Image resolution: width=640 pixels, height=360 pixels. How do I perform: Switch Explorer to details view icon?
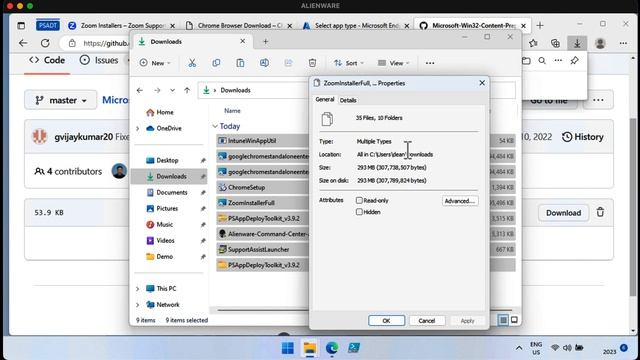pos(503,320)
